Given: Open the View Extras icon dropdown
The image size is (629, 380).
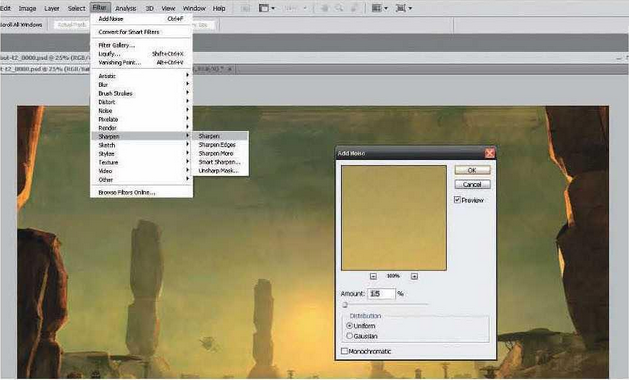Looking at the screenshot, I should click(x=267, y=8).
